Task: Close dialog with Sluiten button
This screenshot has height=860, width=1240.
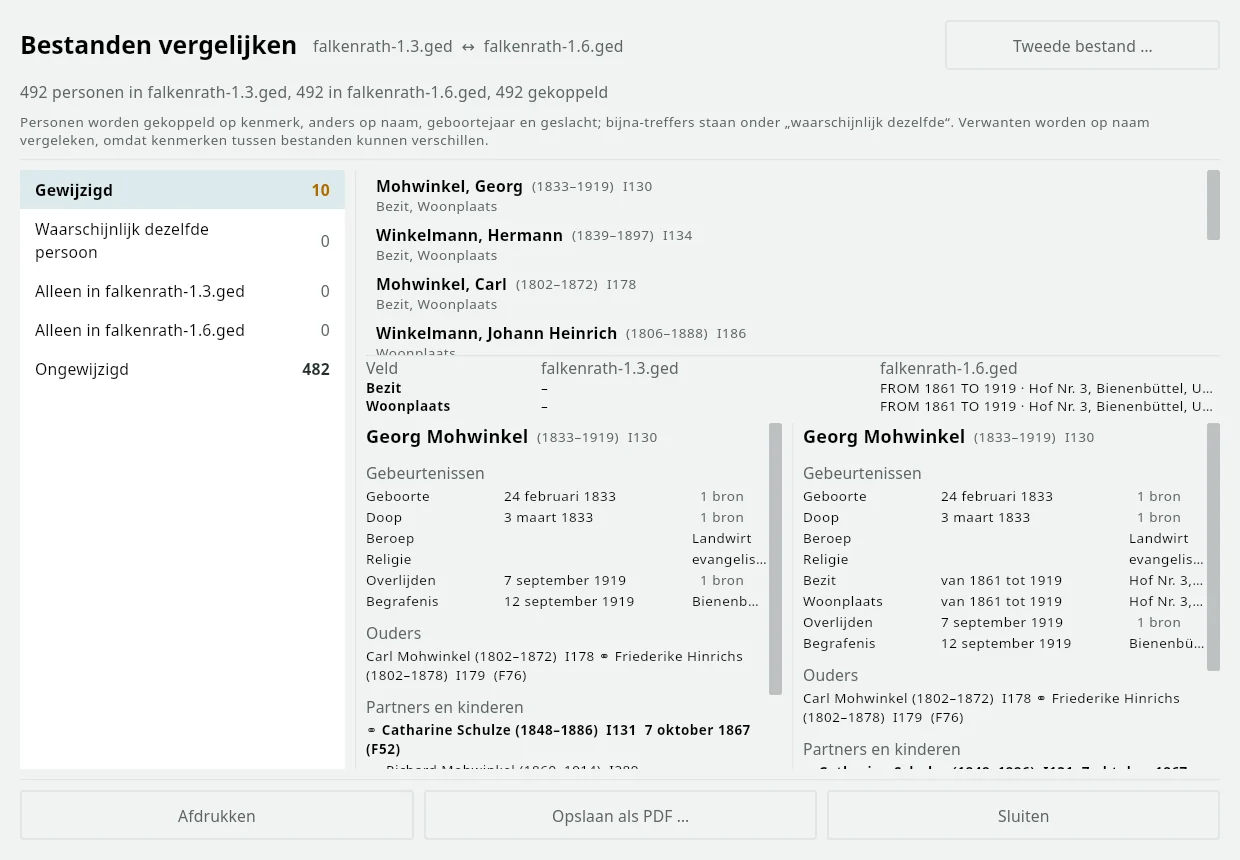Action: click(x=1023, y=816)
